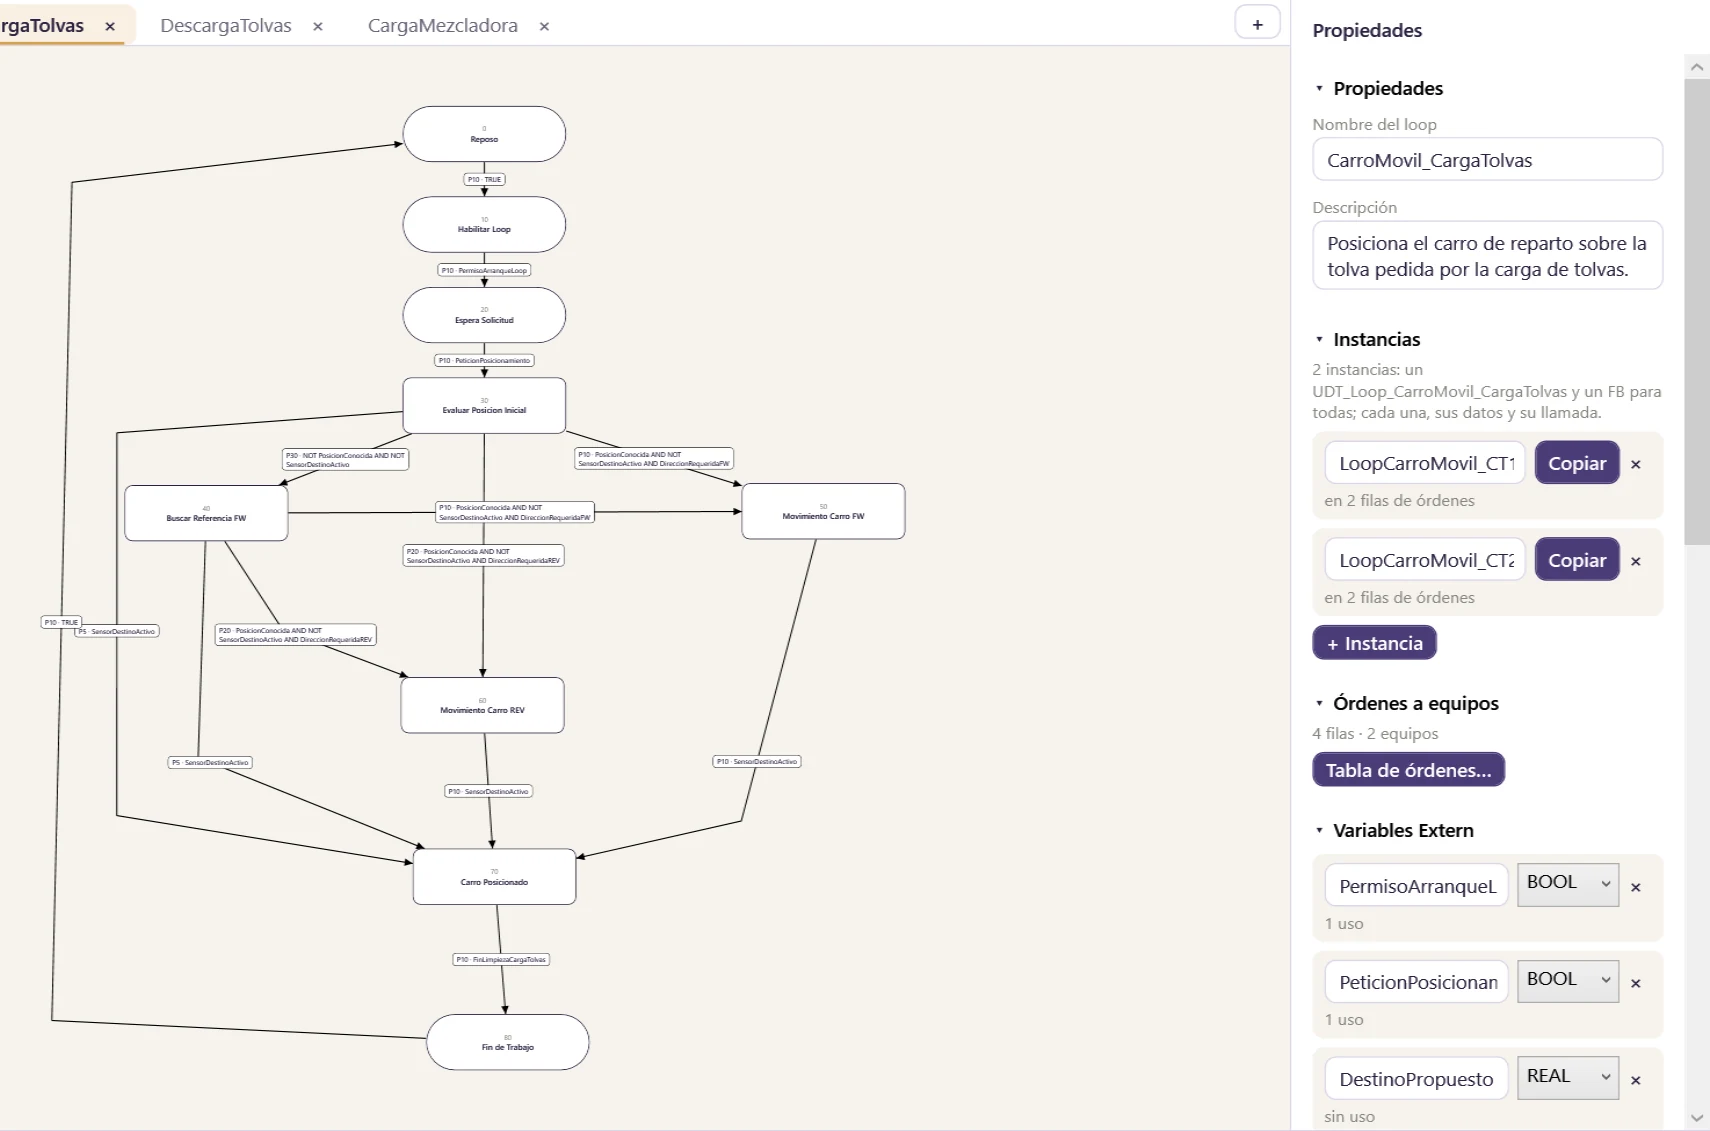This screenshot has width=1710, height=1131.
Task: Collapse the Variables Extern section
Action: [1319, 831]
